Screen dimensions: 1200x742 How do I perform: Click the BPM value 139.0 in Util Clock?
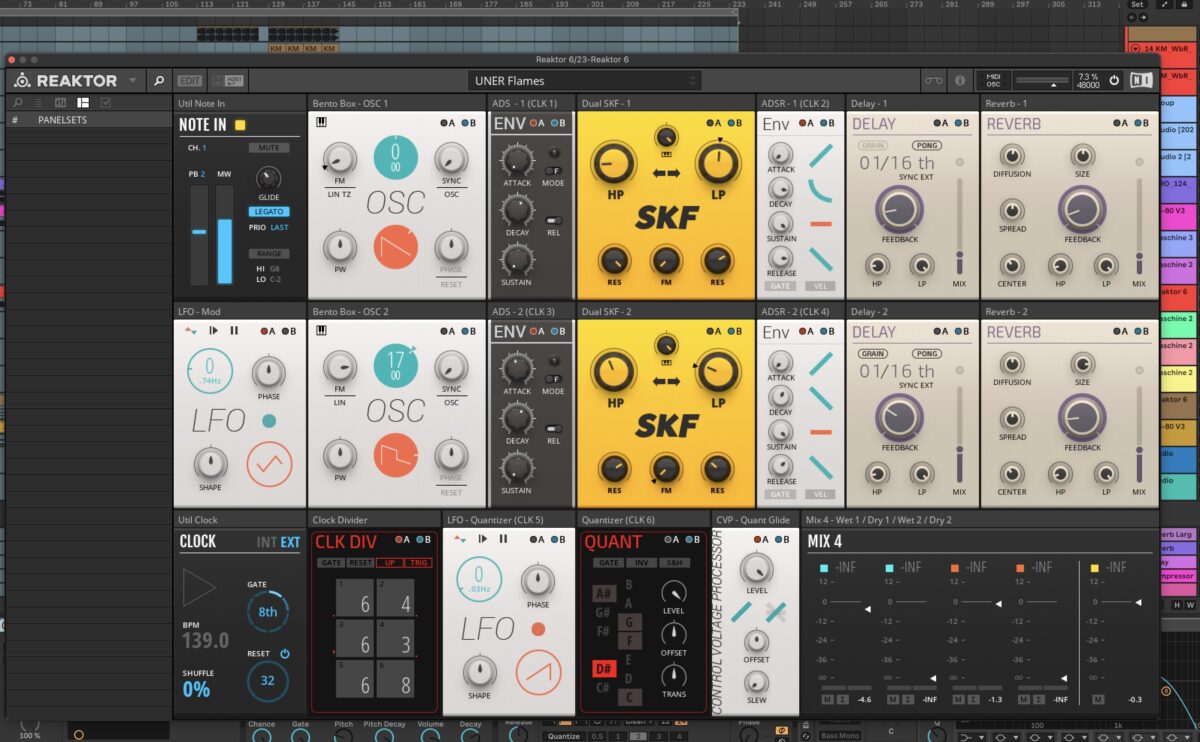pyautogui.click(x=205, y=640)
